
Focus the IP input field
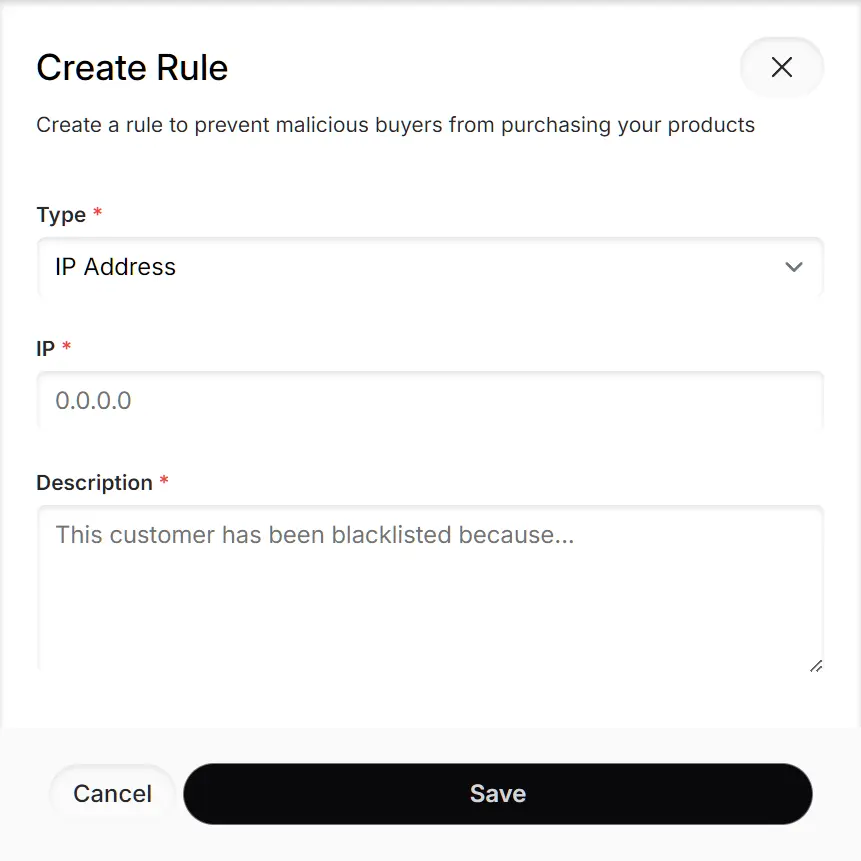430,401
